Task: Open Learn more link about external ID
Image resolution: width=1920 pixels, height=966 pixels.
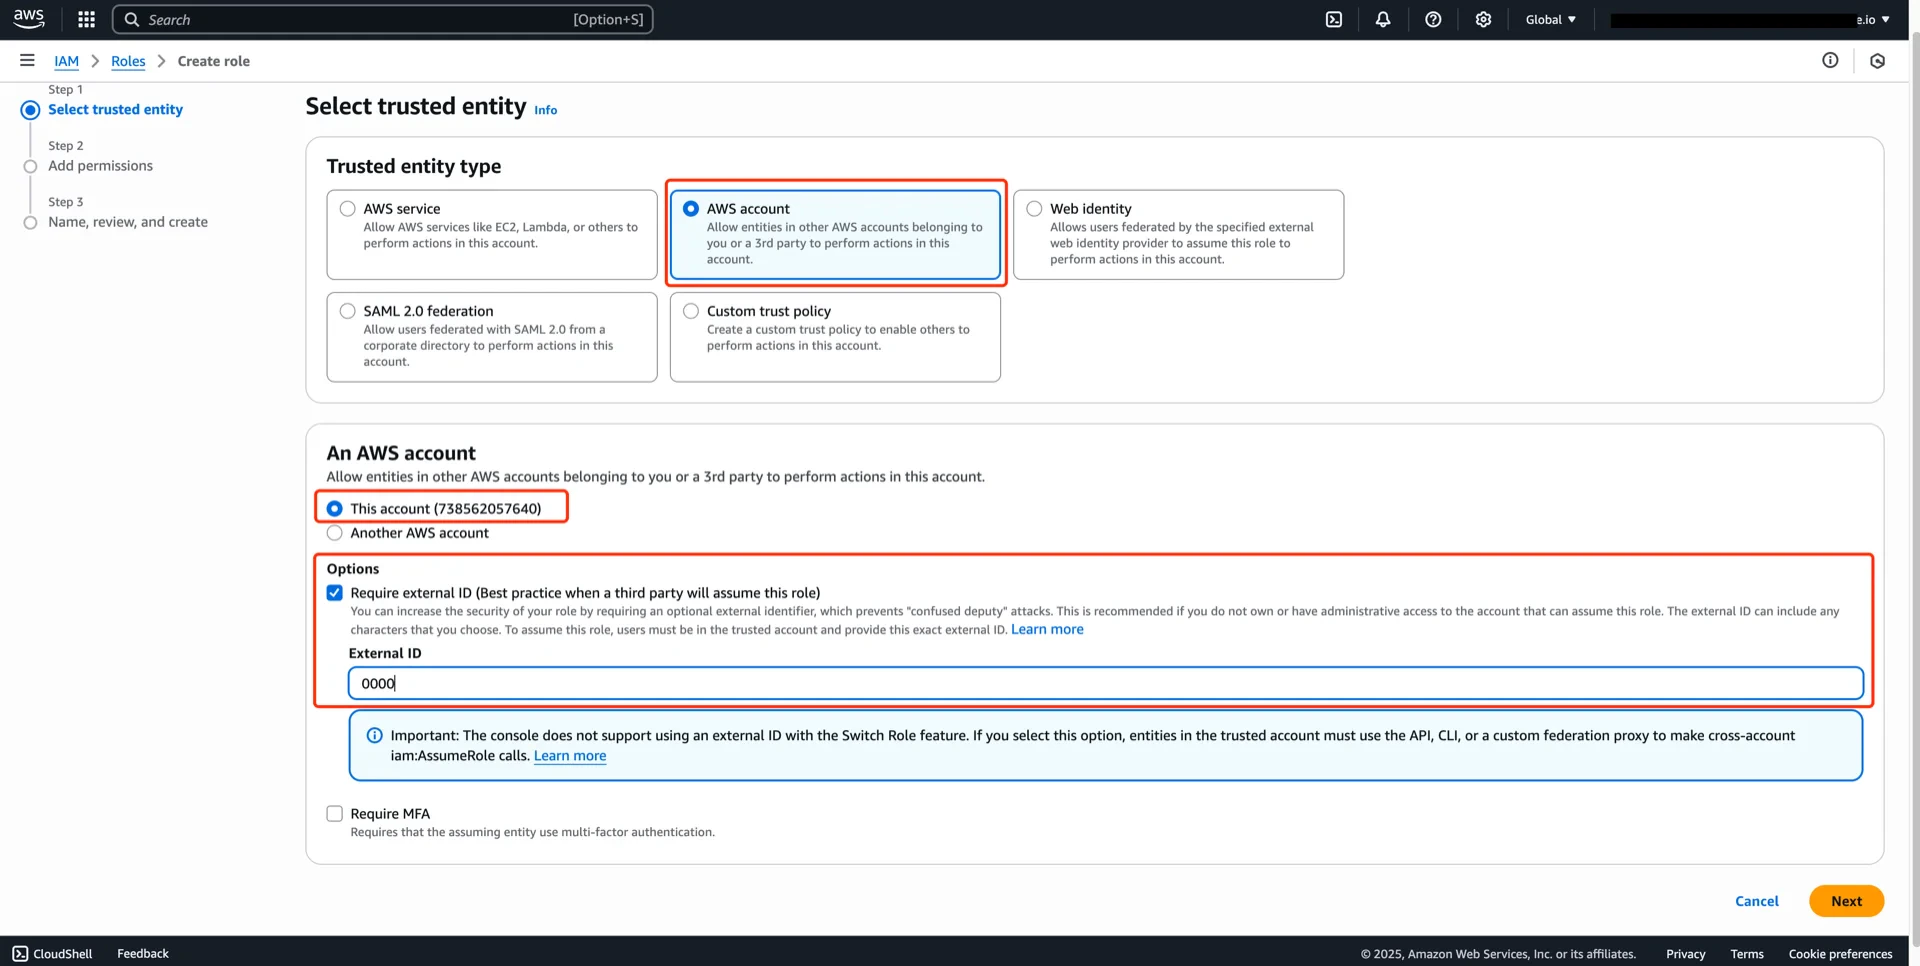Action: (x=1047, y=629)
